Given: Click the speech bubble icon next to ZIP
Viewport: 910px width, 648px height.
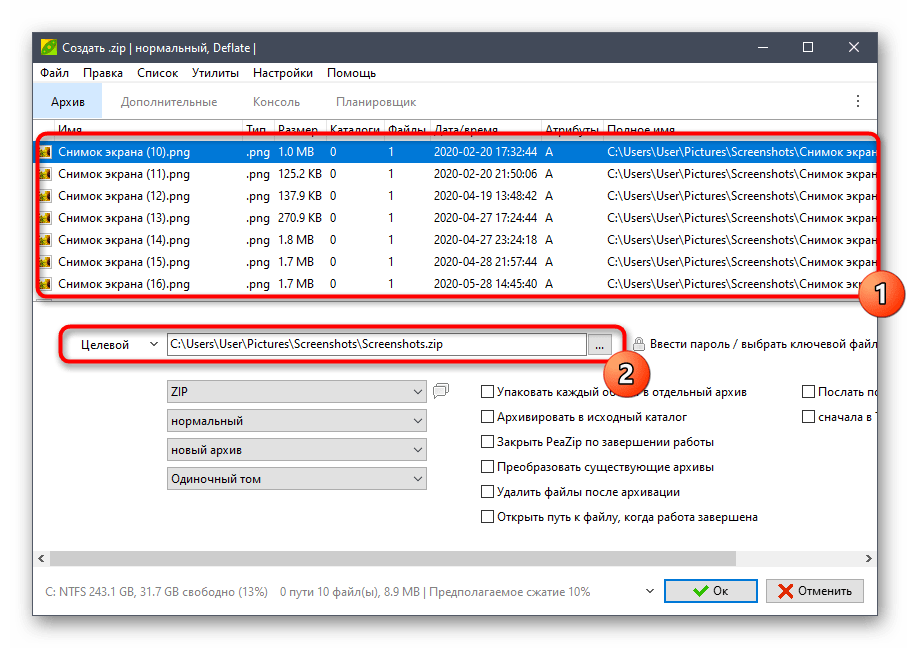Looking at the screenshot, I should pos(442,391).
